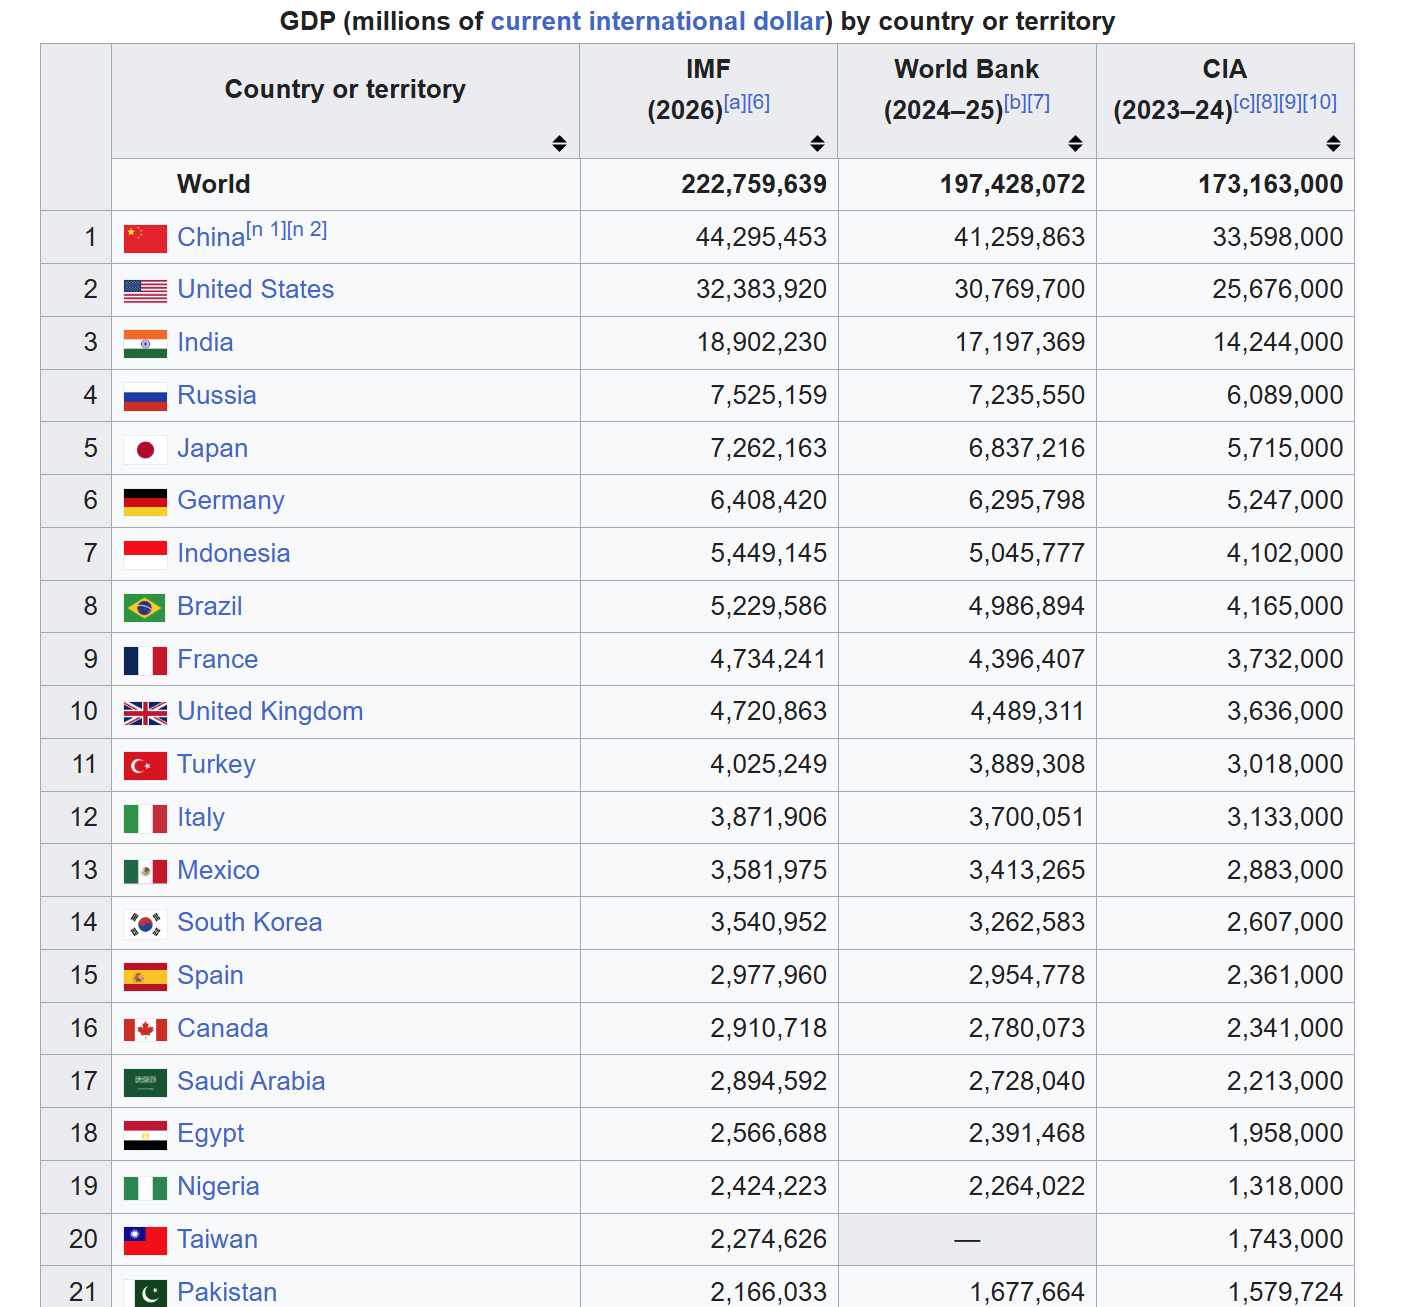This screenshot has height=1307, width=1413.
Task: Open the China article link
Action: coord(211,237)
